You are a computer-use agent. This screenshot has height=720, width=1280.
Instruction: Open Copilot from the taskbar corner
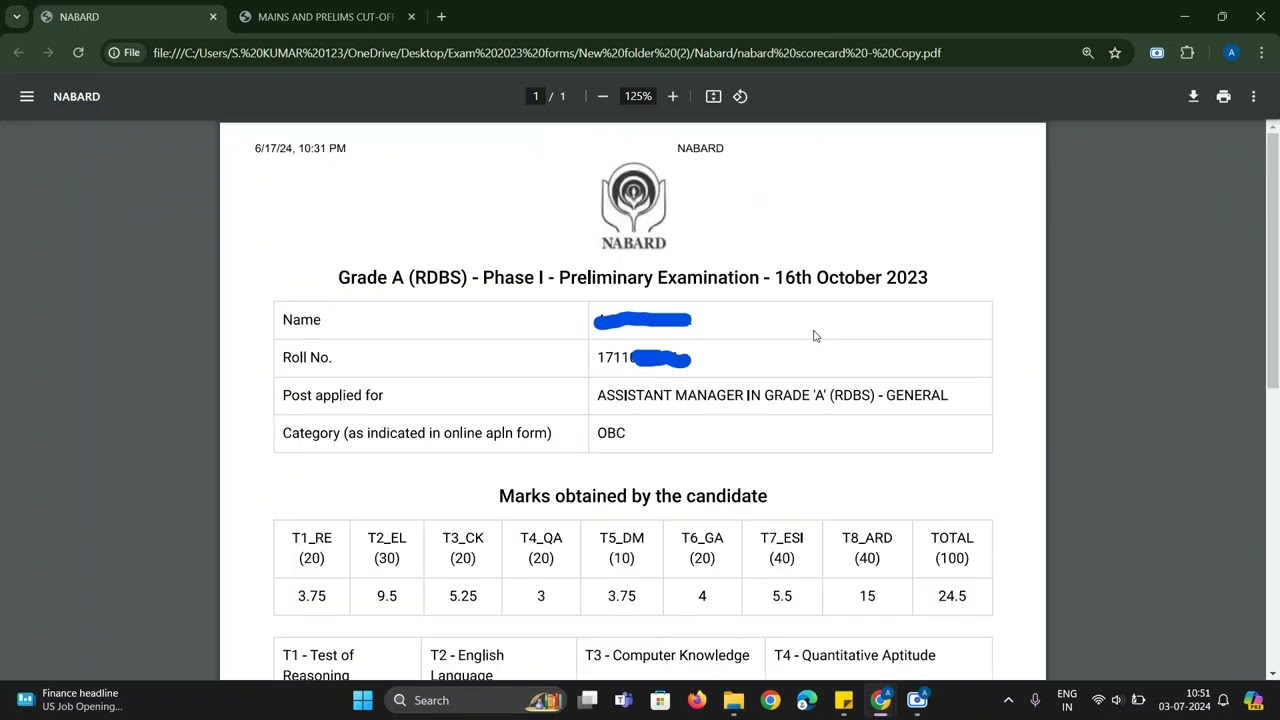[1253, 700]
